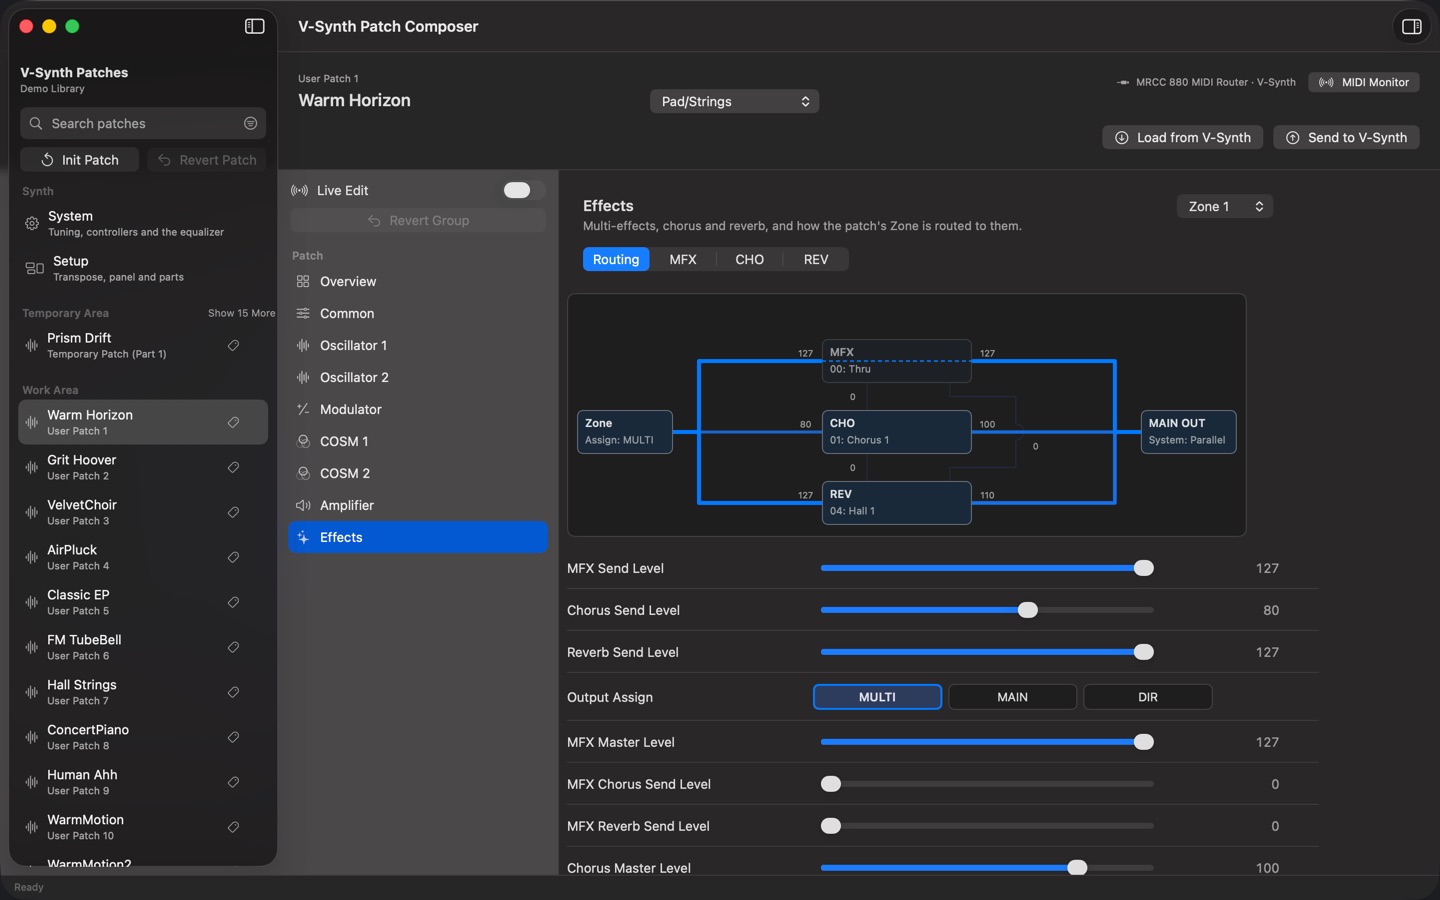Click the Search patches field
The height and width of the screenshot is (900, 1440).
143,123
